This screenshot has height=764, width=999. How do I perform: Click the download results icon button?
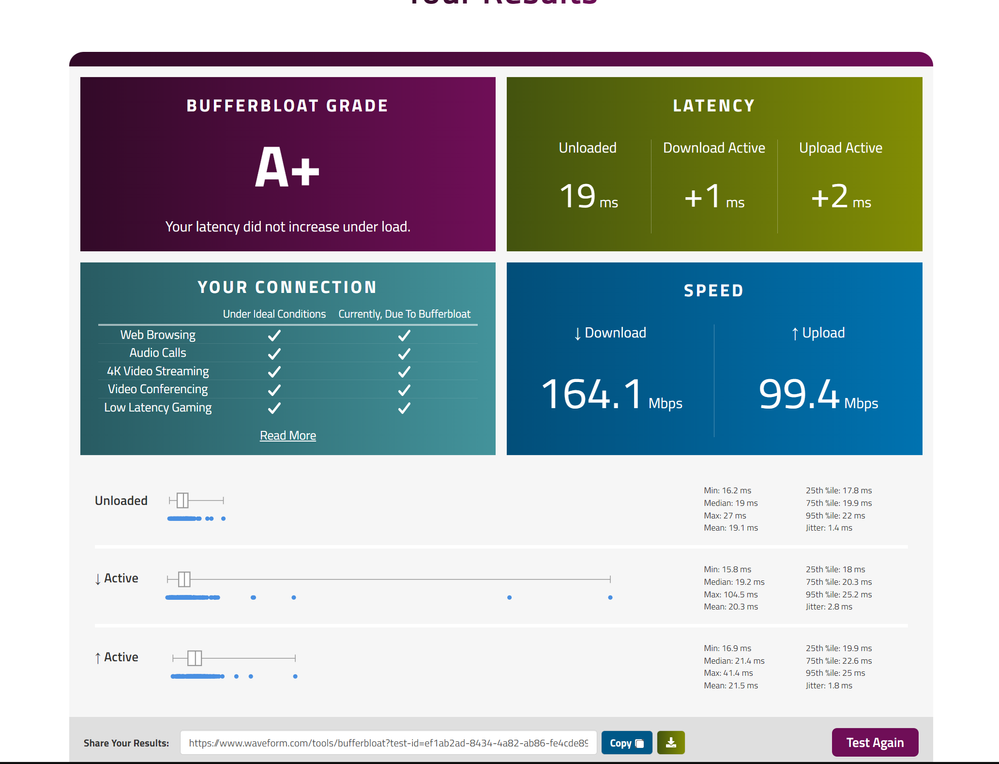coord(671,743)
